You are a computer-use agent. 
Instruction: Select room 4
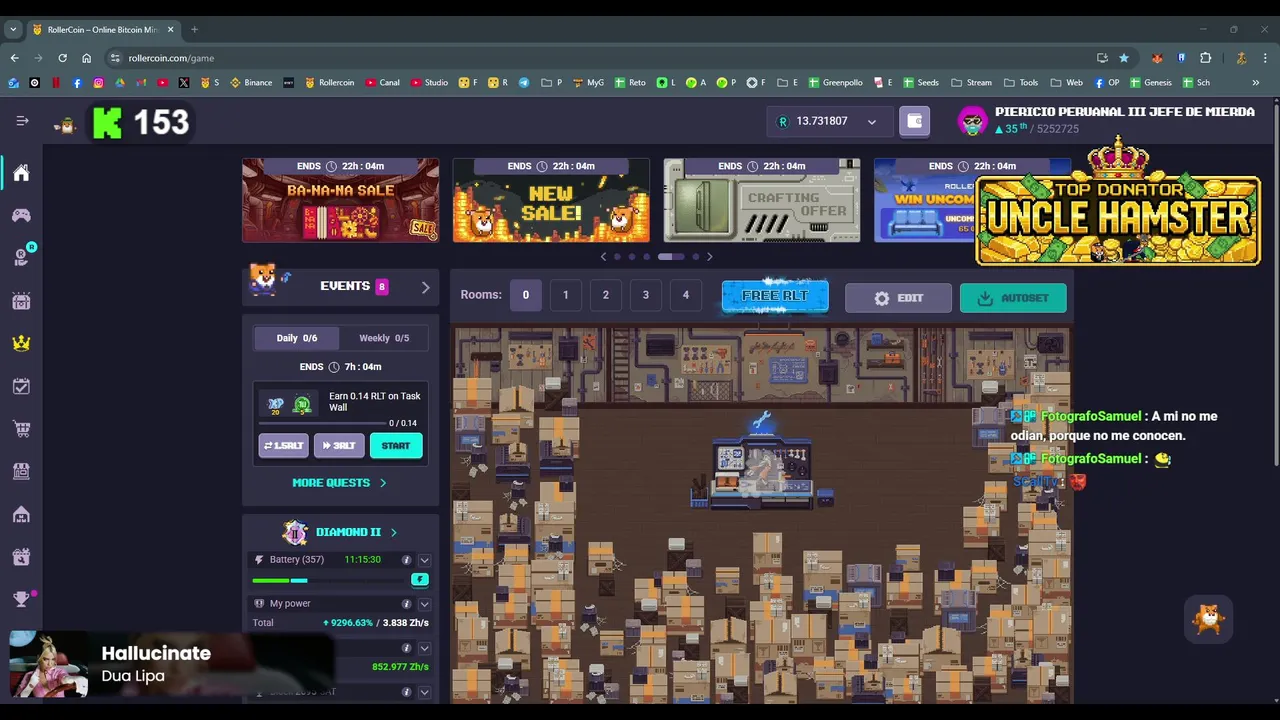(x=685, y=295)
